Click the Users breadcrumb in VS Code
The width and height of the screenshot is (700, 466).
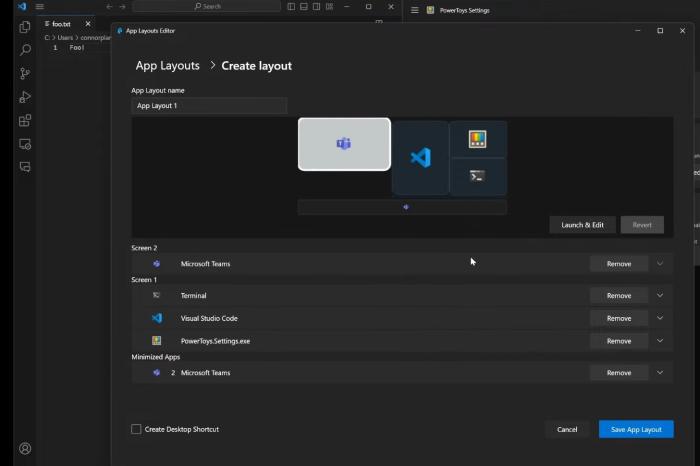(x=65, y=37)
